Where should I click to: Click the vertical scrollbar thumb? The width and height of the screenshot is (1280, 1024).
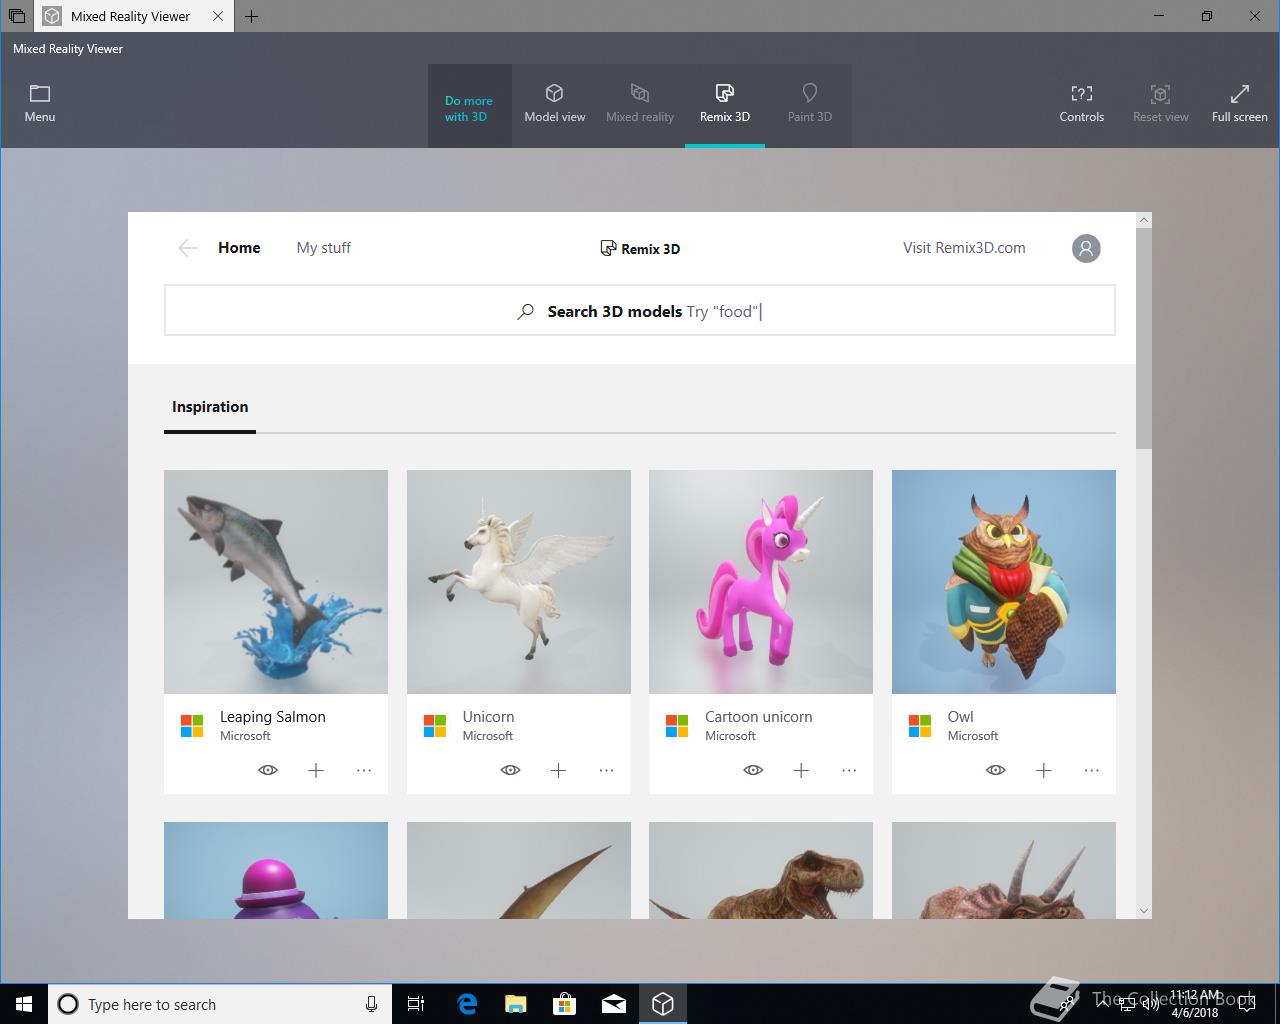pyautogui.click(x=1144, y=339)
